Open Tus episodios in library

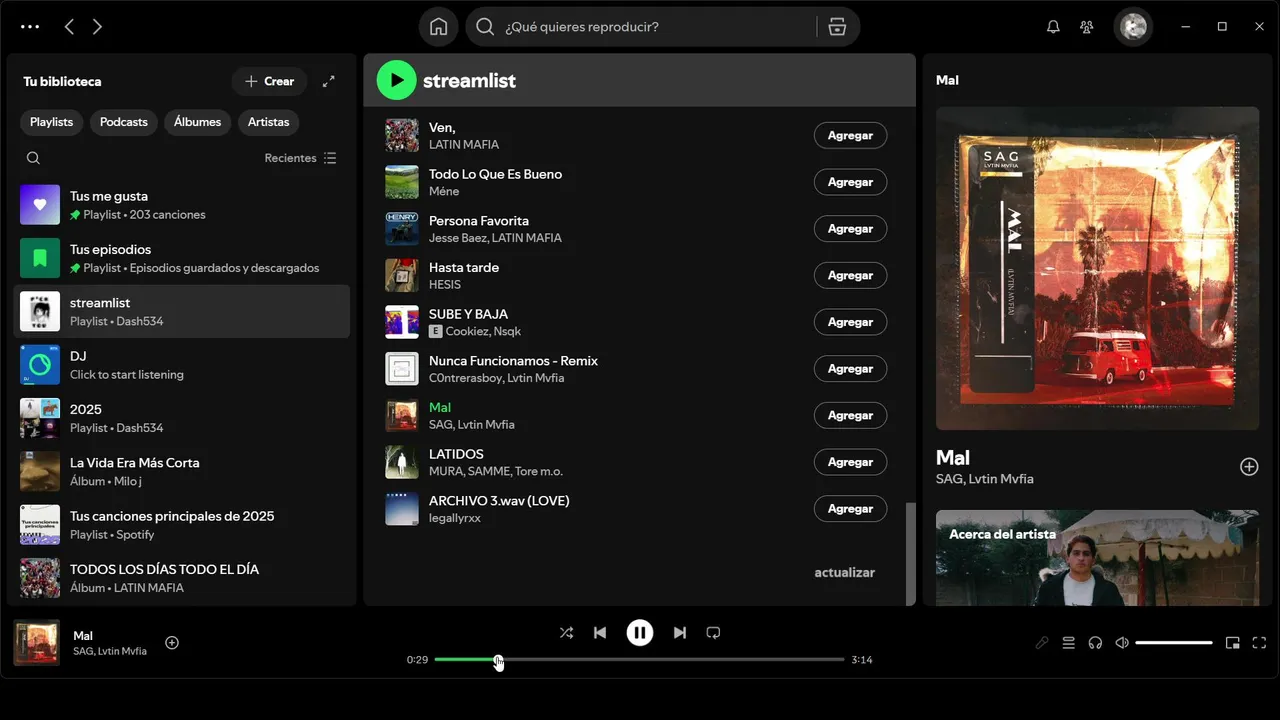(x=182, y=258)
